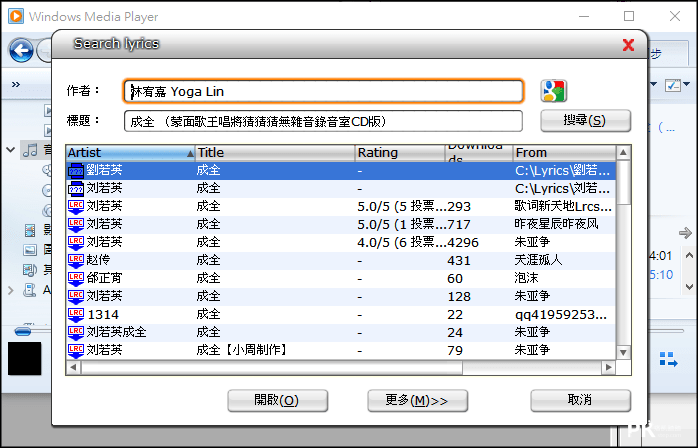Screen dimensions: 698x448
Task: Expand the bottom collapsed tree node in Media Player sidebar
Action: pos(11,291)
